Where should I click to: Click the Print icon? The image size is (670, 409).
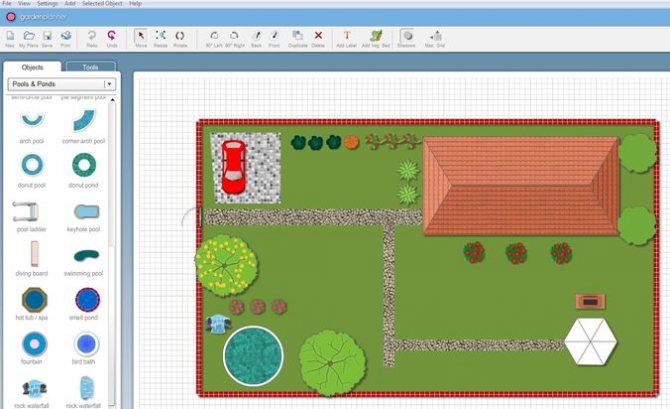pyautogui.click(x=65, y=37)
